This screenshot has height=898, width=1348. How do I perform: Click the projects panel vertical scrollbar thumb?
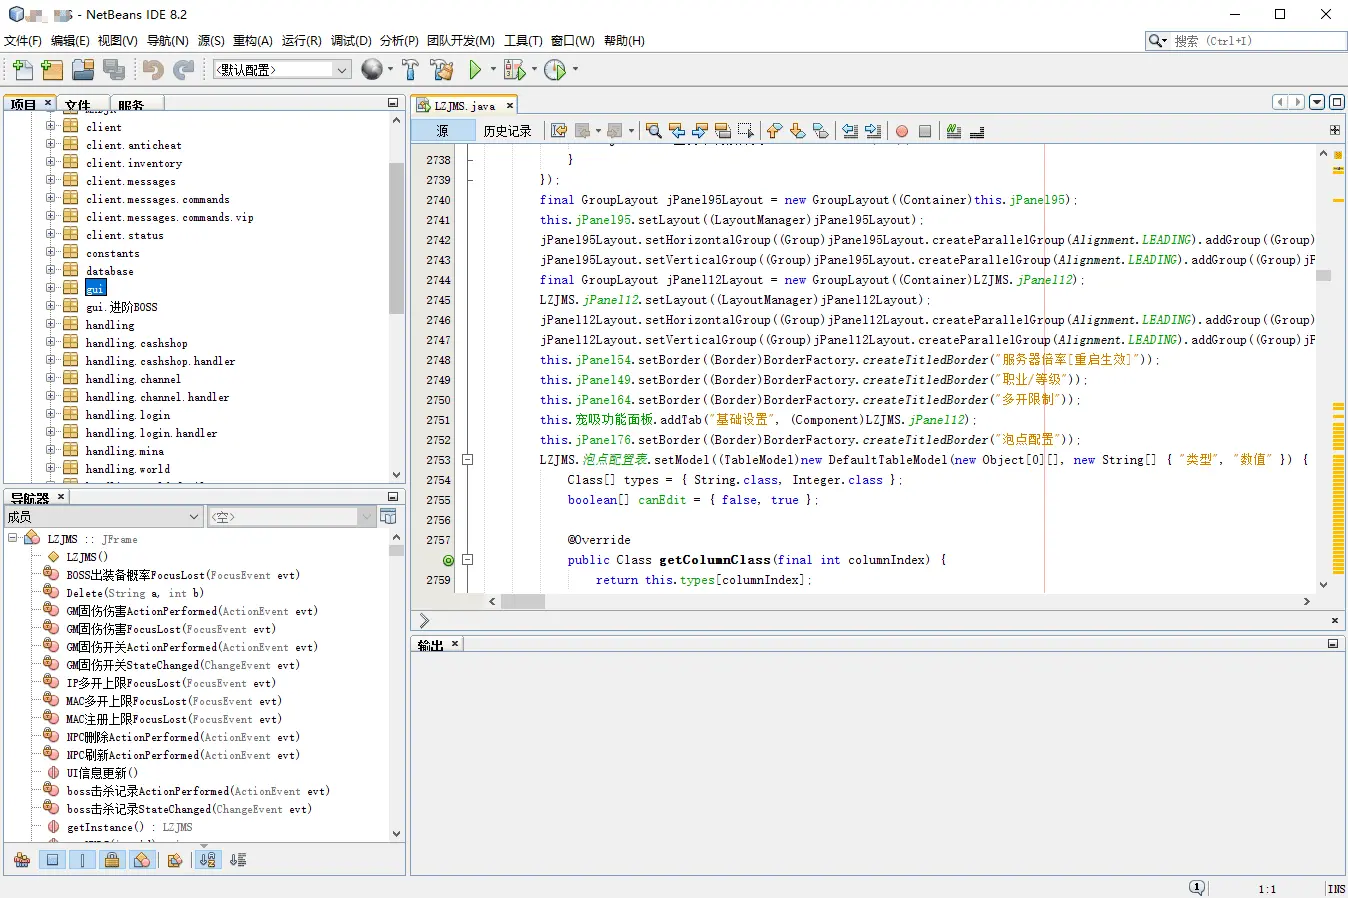396,238
